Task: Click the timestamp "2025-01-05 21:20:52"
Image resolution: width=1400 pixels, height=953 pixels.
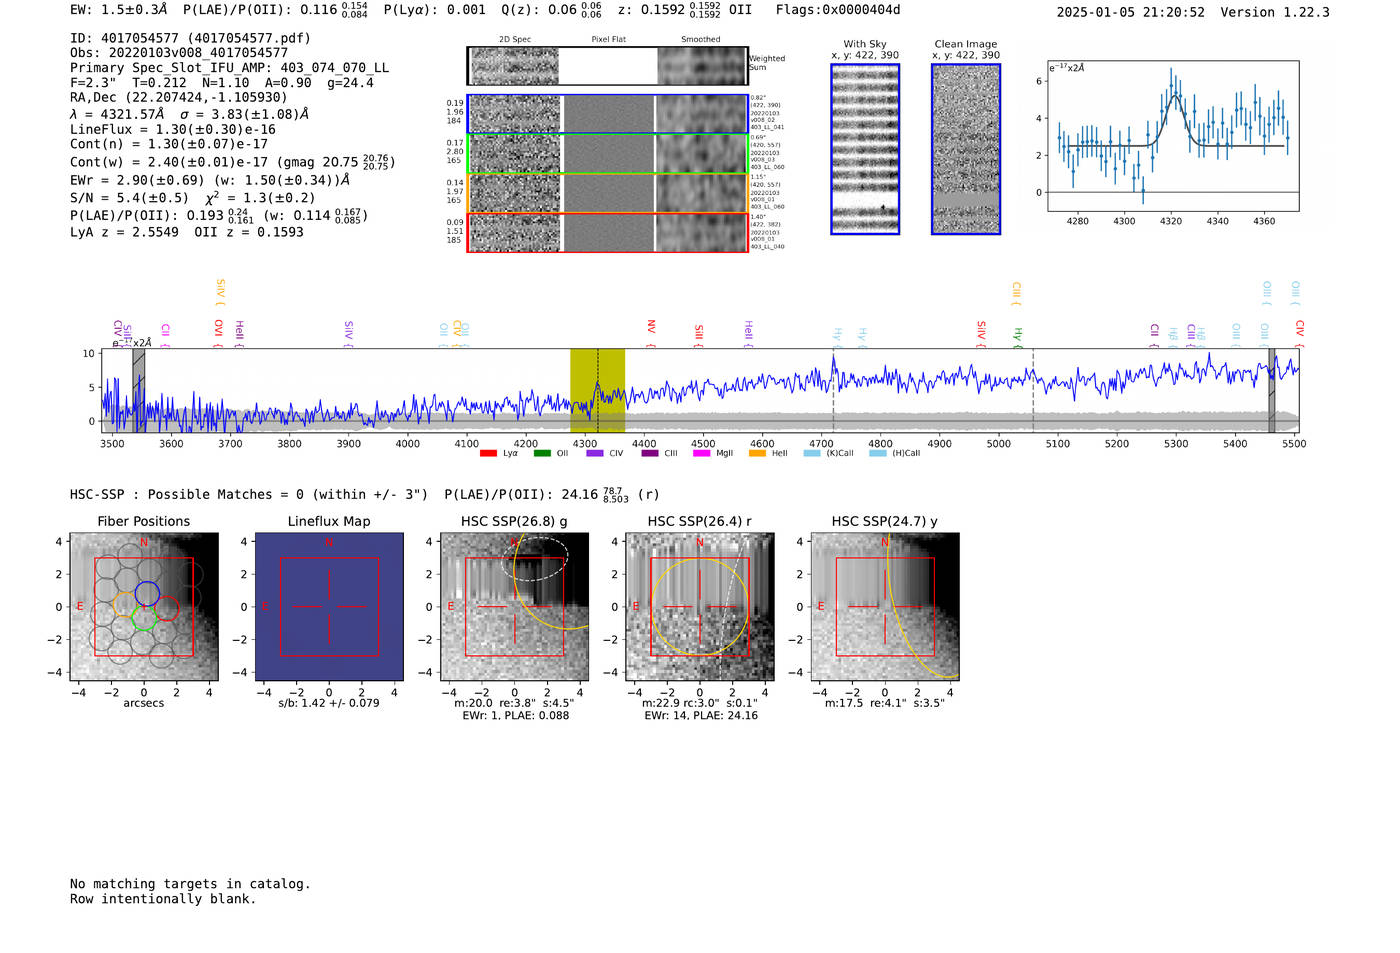Action: 1131,12
